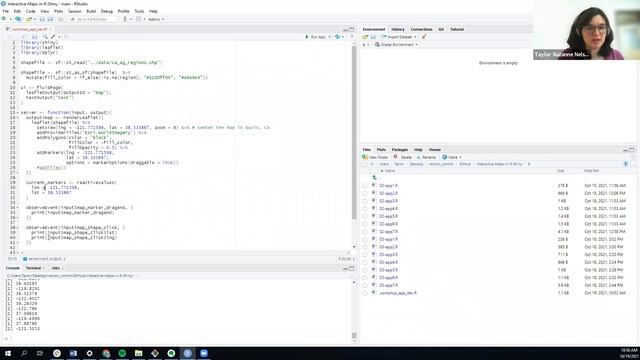Switch to the Packages tab
640x360 pixels.
(x=400, y=150)
